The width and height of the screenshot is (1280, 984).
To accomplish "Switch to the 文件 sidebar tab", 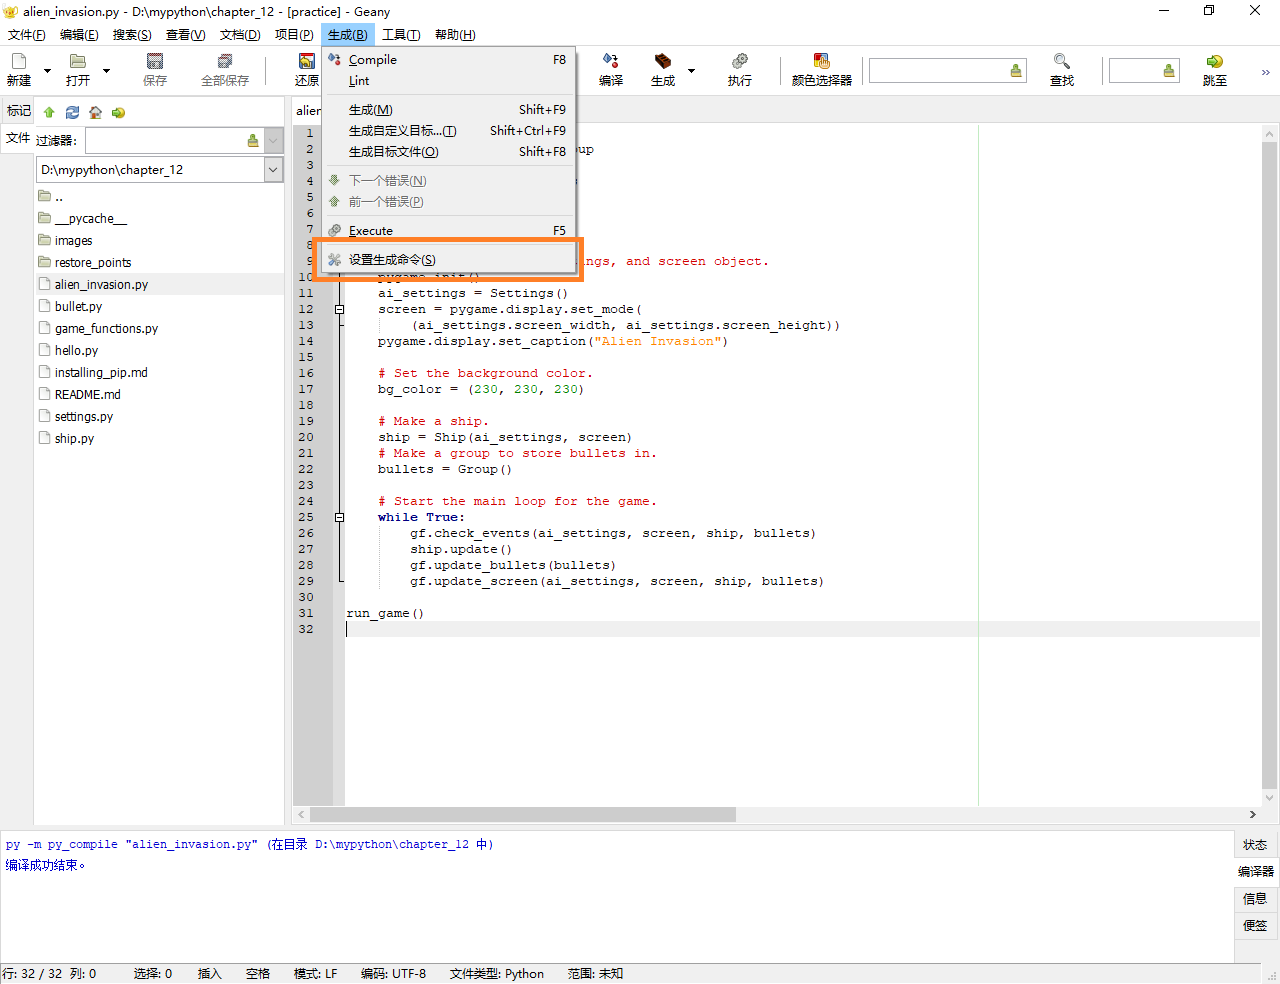I will pyautogui.click(x=18, y=138).
